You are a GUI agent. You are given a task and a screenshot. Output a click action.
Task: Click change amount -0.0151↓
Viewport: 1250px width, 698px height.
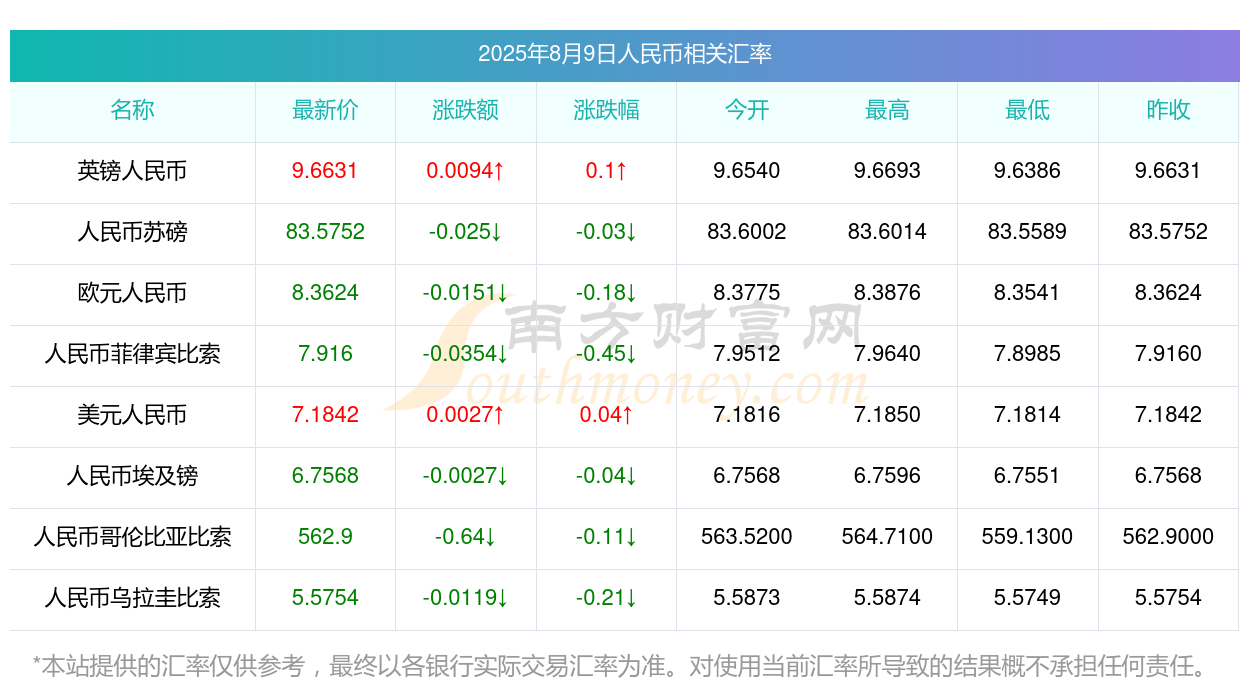tap(466, 293)
